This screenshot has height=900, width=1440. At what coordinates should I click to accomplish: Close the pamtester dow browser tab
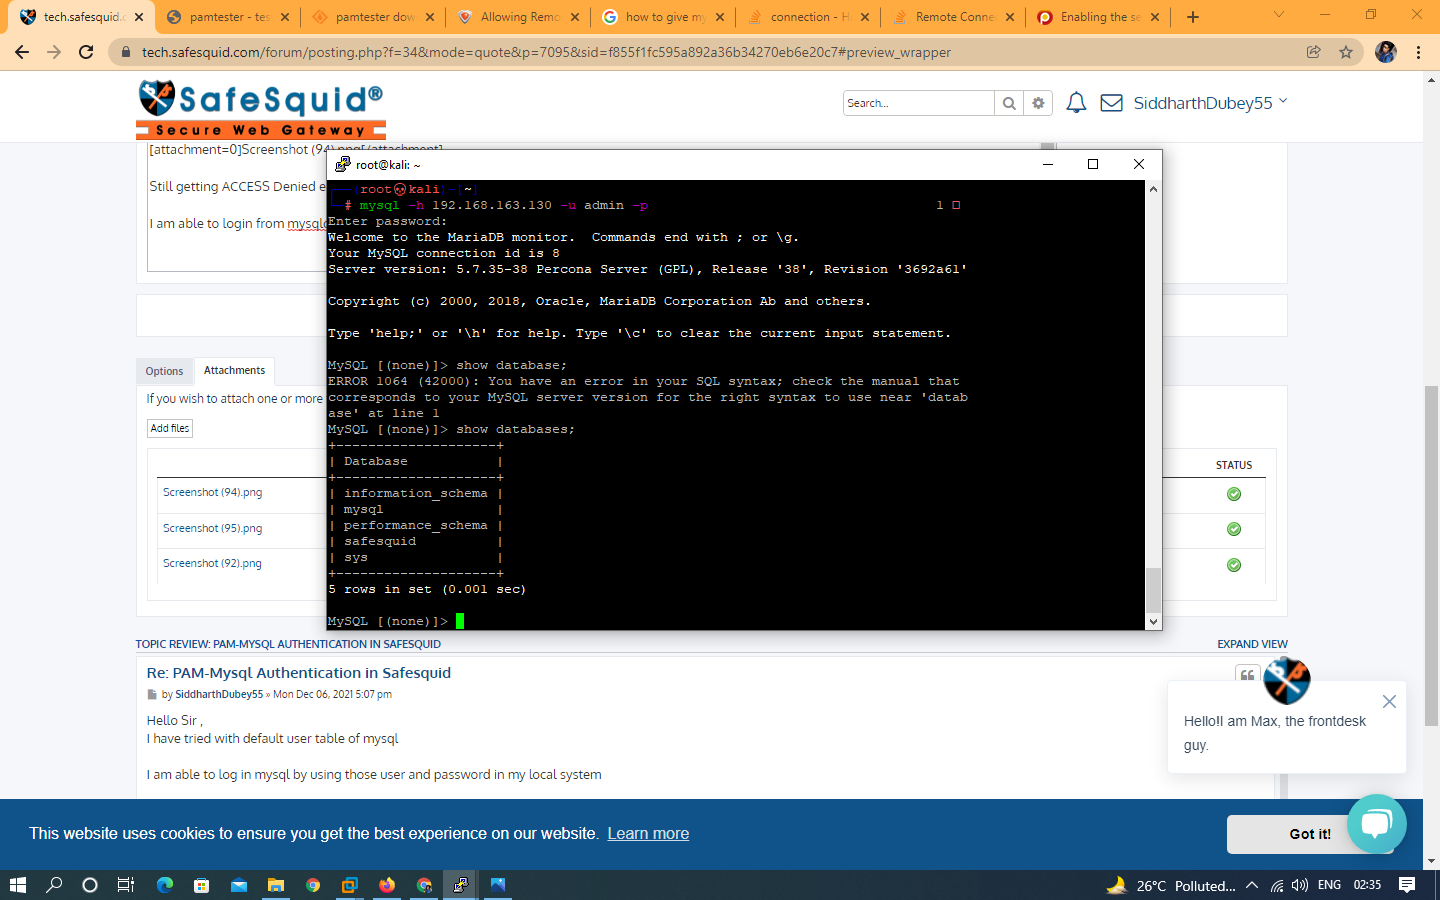430,17
